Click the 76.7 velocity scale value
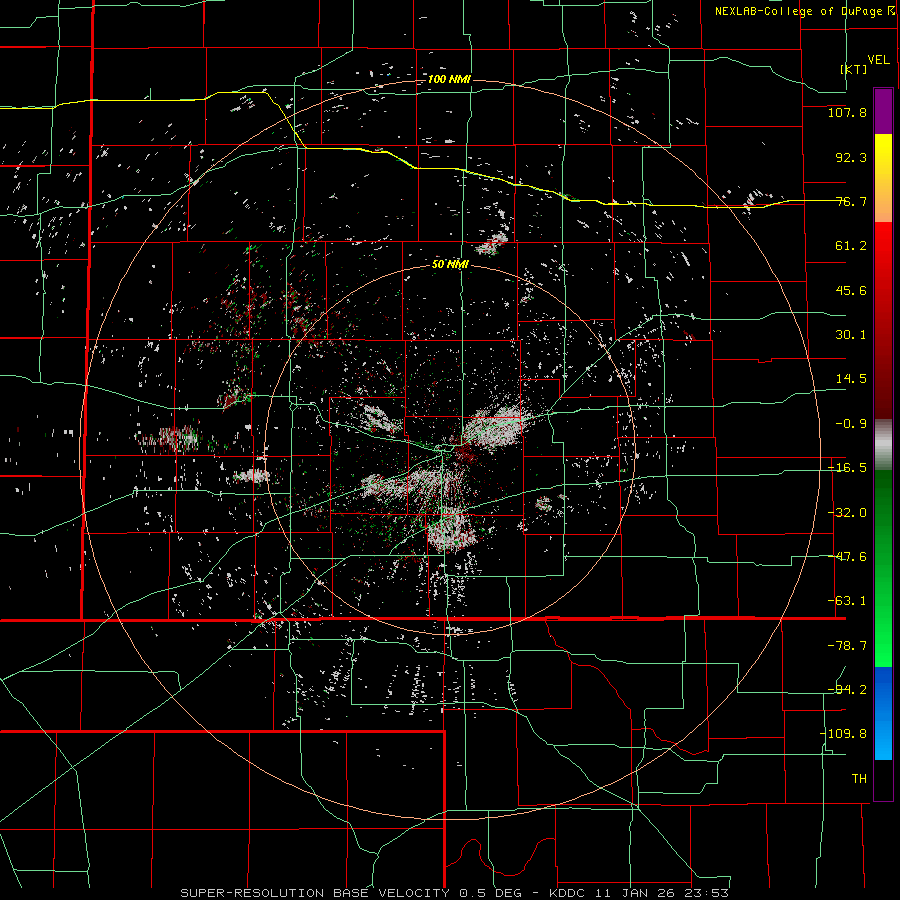900x900 pixels. [x=851, y=201]
